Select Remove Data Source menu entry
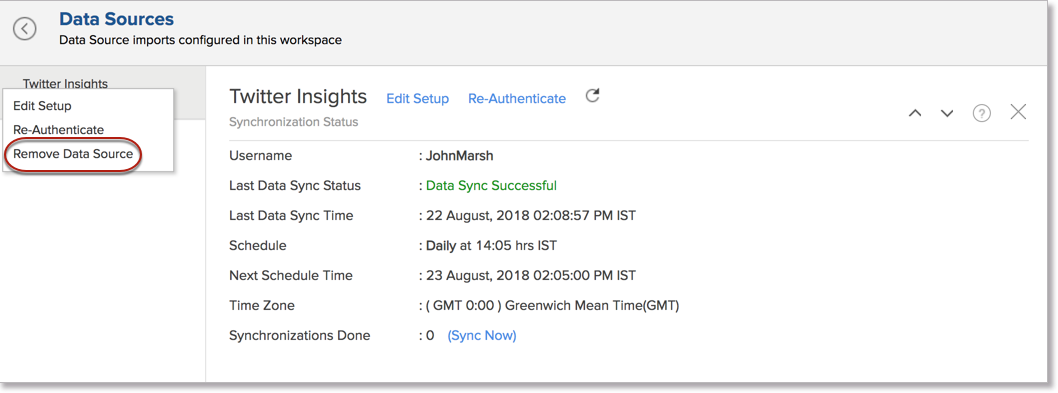Viewport: 1058px width, 393px height. coord(73,154)
